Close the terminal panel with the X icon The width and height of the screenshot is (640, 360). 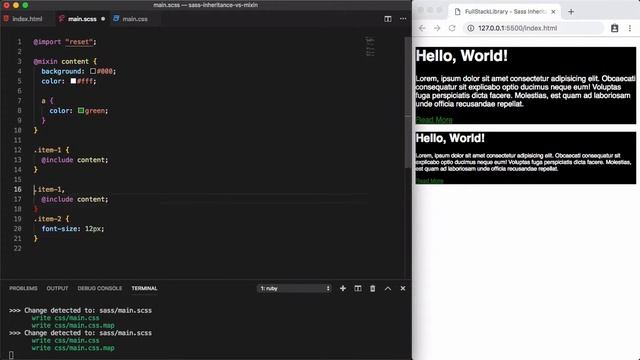pos(402,288)
